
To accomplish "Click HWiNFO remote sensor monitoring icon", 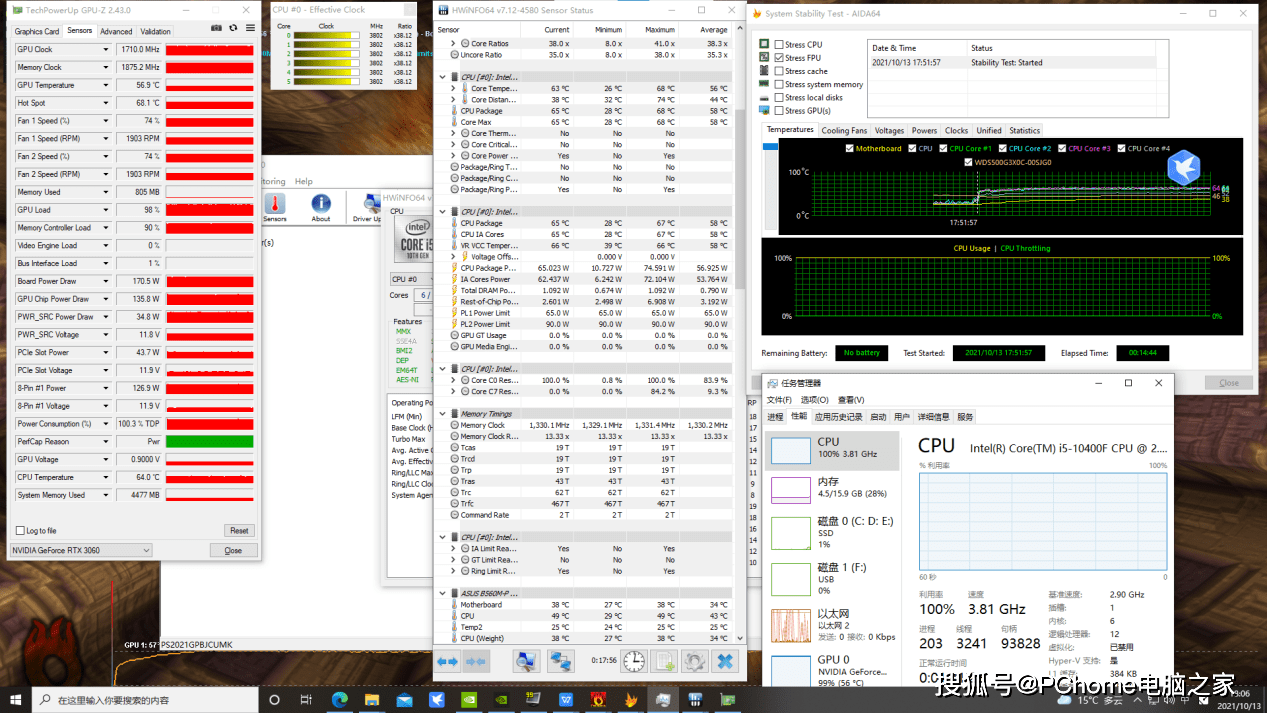I will 563,660.
